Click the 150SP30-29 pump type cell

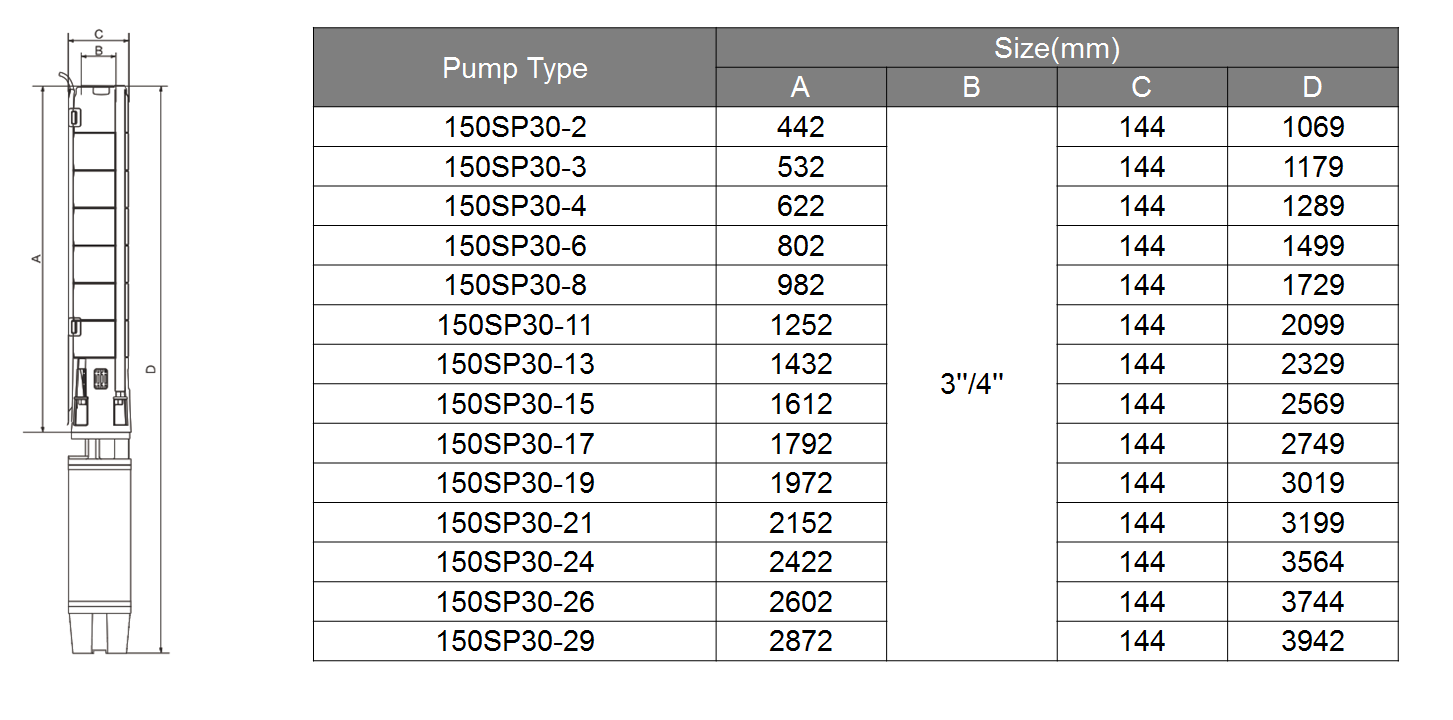click(515, 641)
